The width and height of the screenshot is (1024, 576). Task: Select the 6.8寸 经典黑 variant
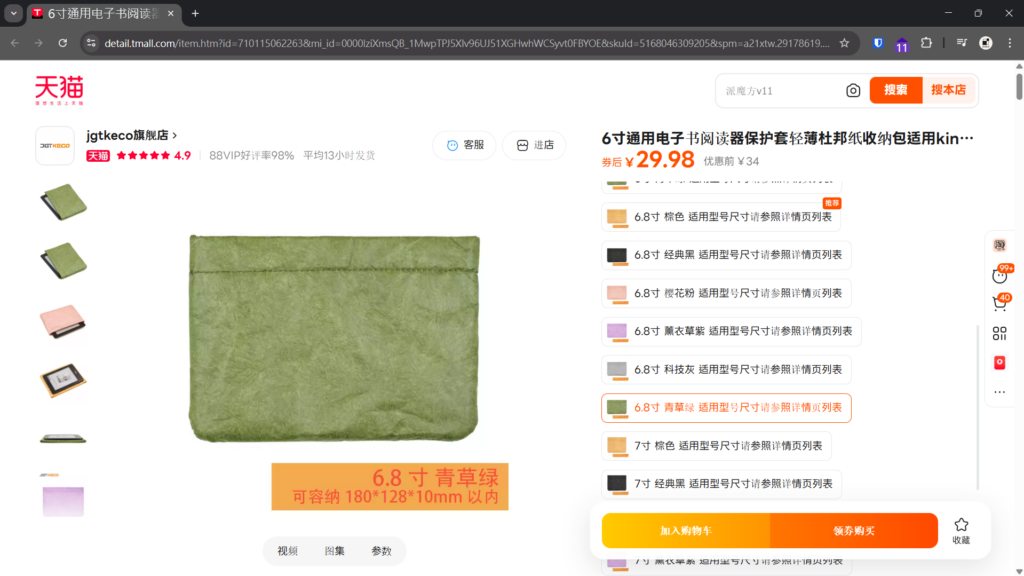click(726, 255)
